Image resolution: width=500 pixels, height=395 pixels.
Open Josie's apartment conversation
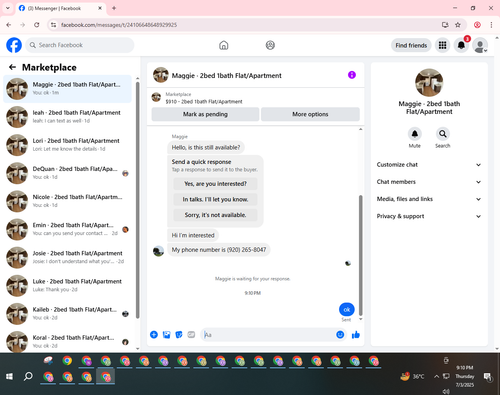pyautogui.click(x=67, y=257)
